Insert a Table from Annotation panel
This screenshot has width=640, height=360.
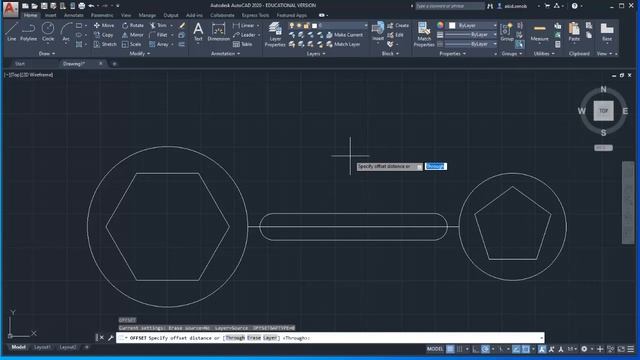242,44
